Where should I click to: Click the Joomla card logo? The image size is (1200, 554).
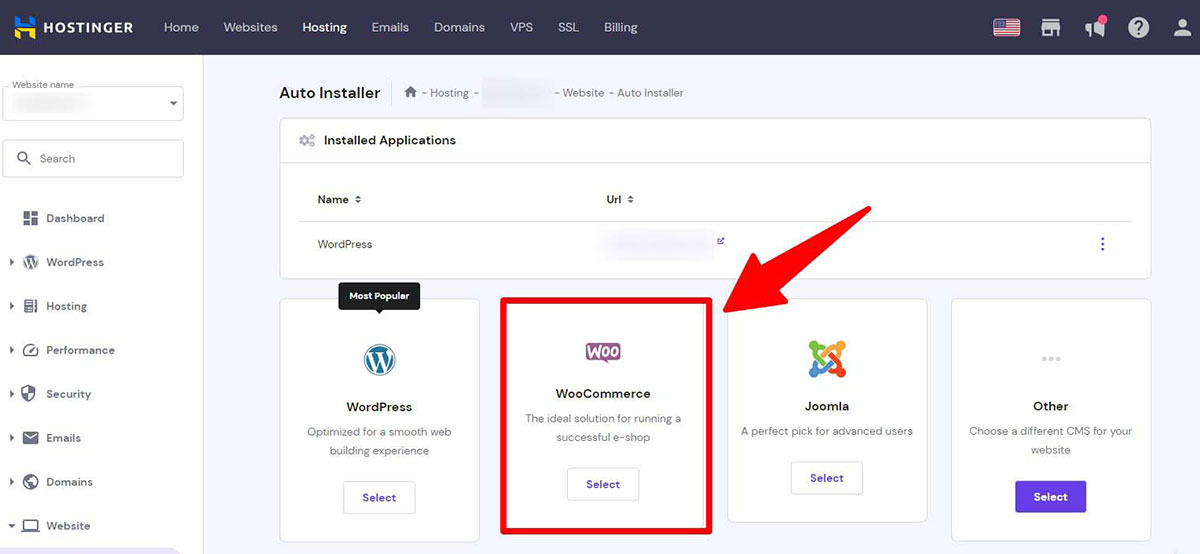(827, 358)
